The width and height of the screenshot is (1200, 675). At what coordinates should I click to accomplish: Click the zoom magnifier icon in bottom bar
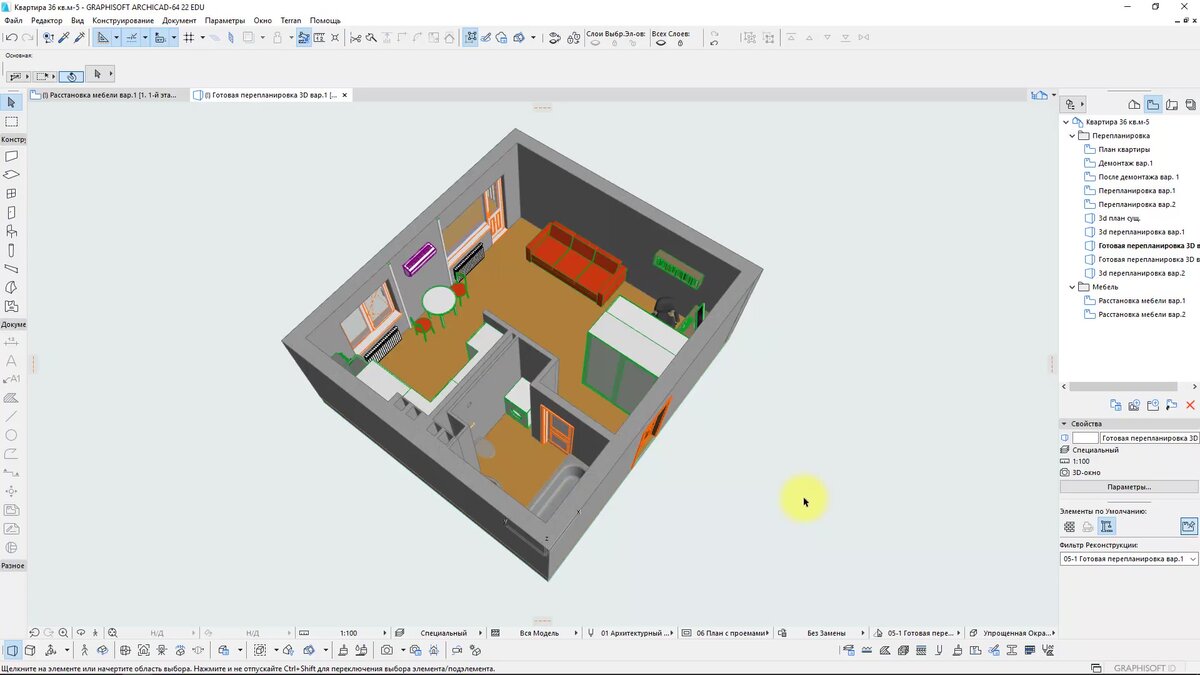point(63,633)
